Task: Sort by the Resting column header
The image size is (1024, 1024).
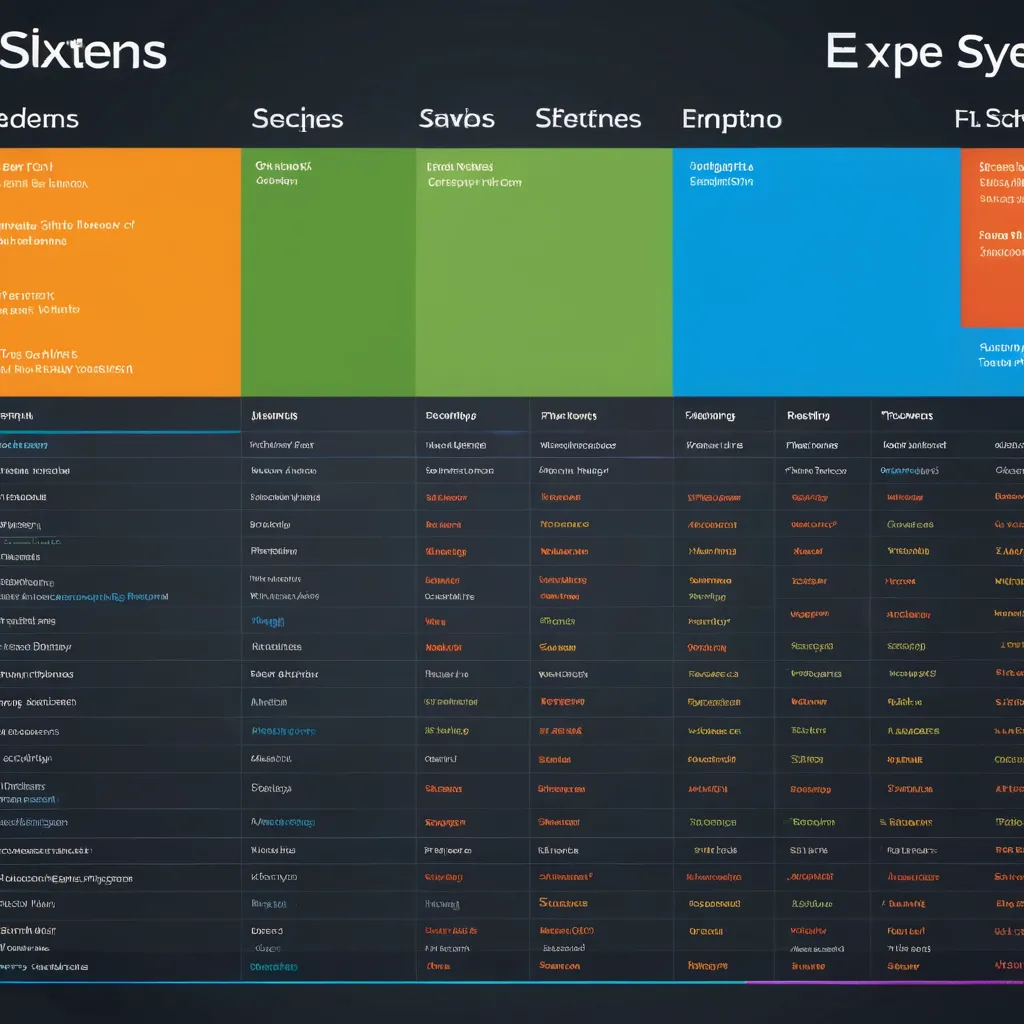Action: click(x=808, y=415)
